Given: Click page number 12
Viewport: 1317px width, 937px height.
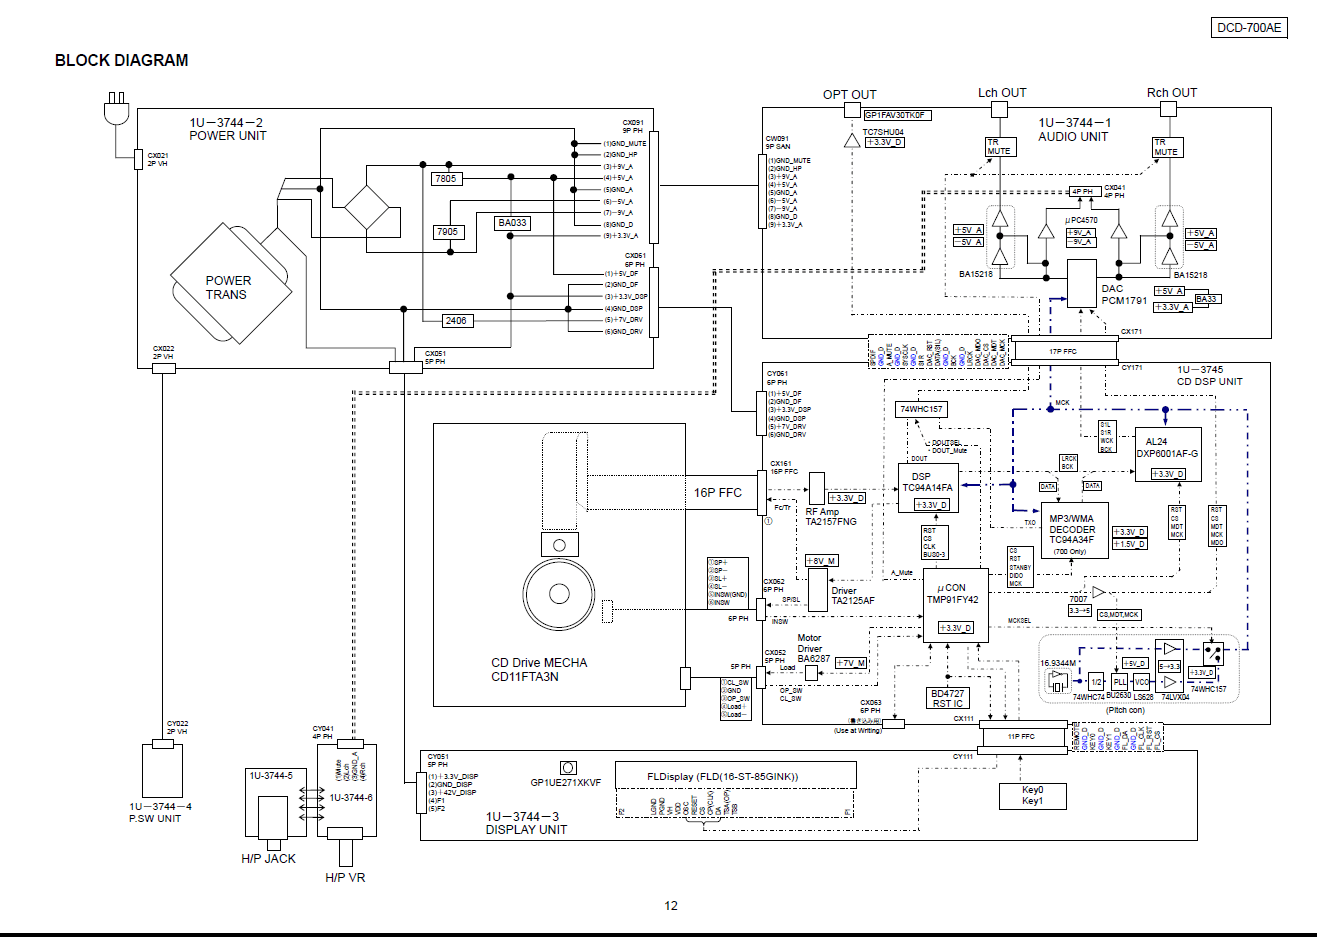Looking at the screenshot, I should coord(671,906).
